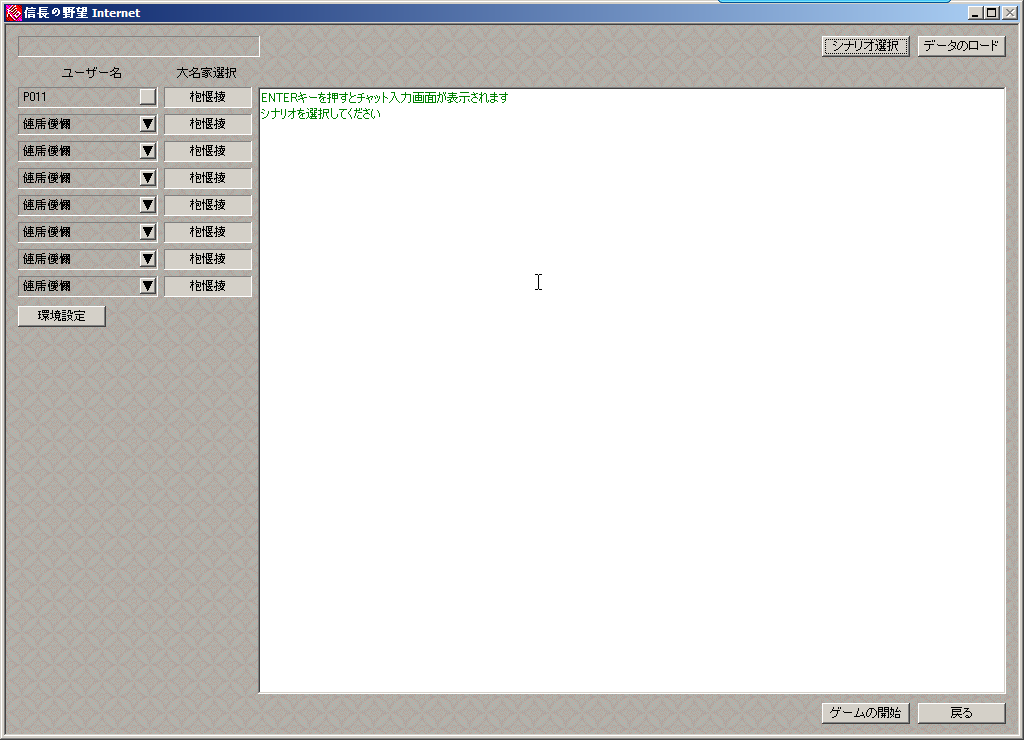Viewport: 1024px width, 740px height.
Task: Expand the third user row dropdown
Action: [148, 151]
